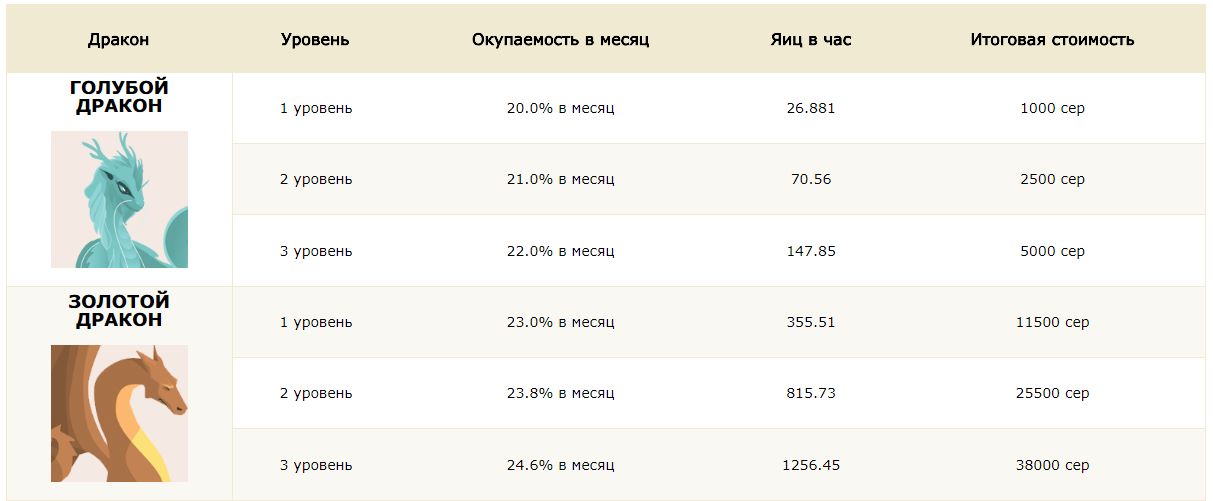Click the 23.0% в месяц cell
This screenshot has height=501, width=1213.
(561, 322)
